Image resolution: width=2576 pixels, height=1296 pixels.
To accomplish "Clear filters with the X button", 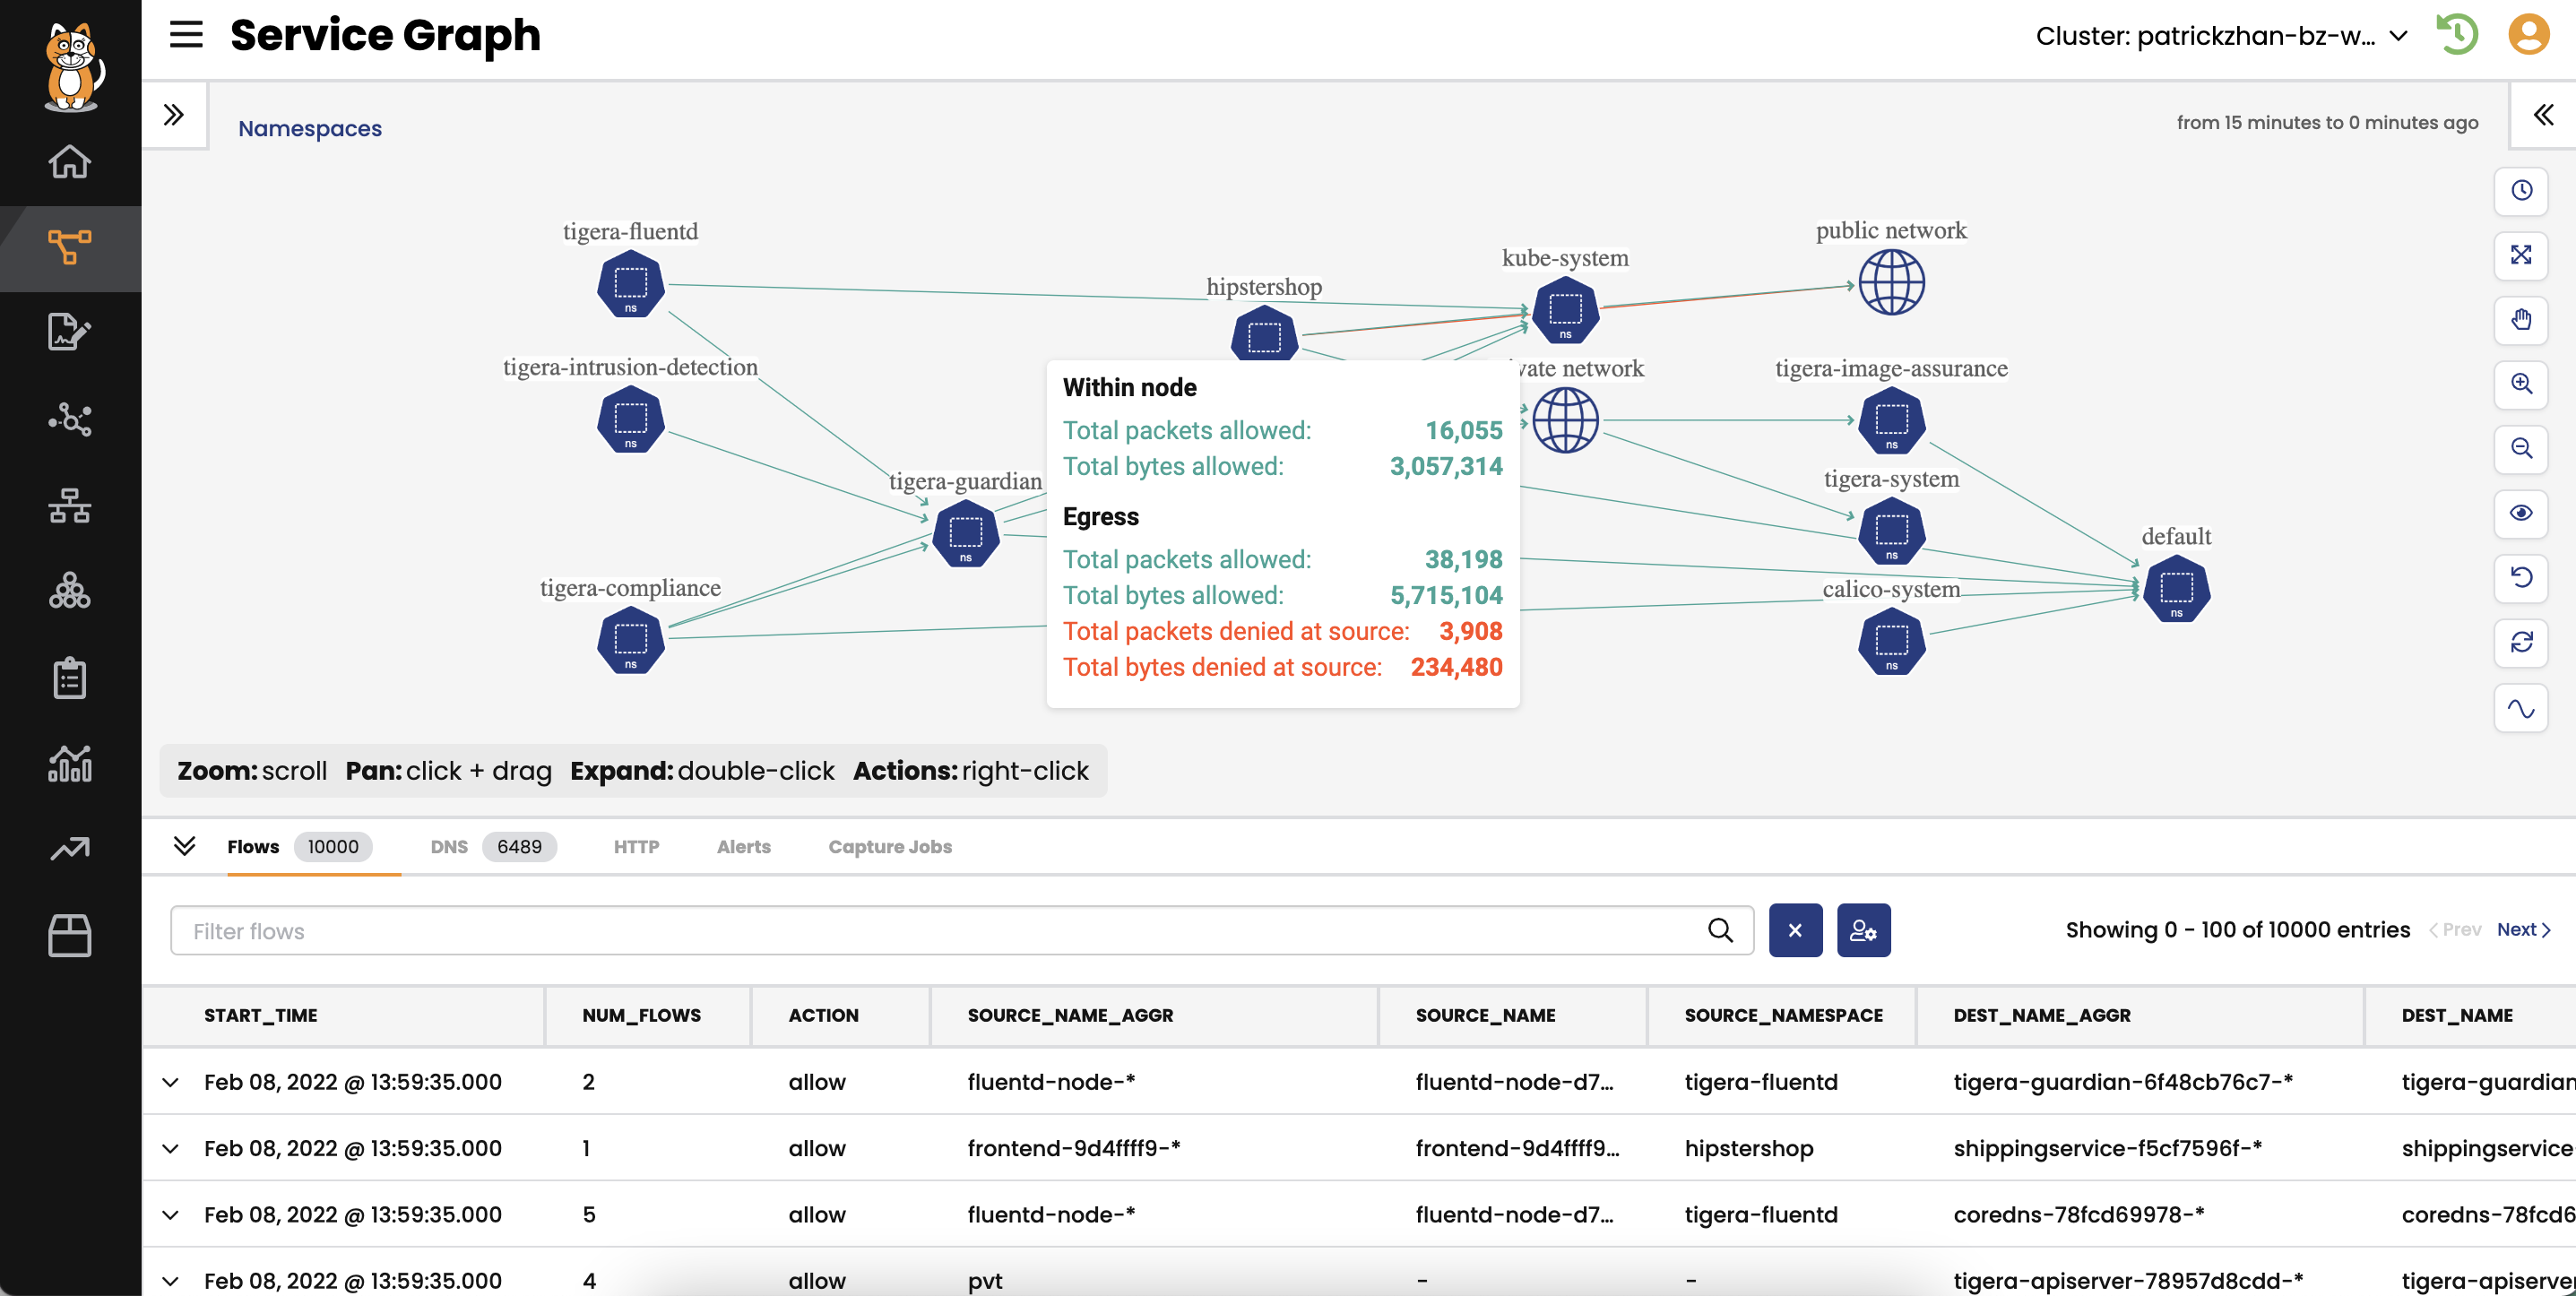I will pyautogui.click(x=1795, y=931).
